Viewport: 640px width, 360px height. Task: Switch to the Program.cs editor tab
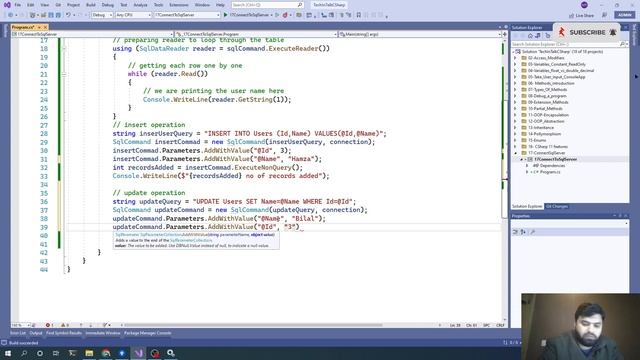click(x=23, y=27)
